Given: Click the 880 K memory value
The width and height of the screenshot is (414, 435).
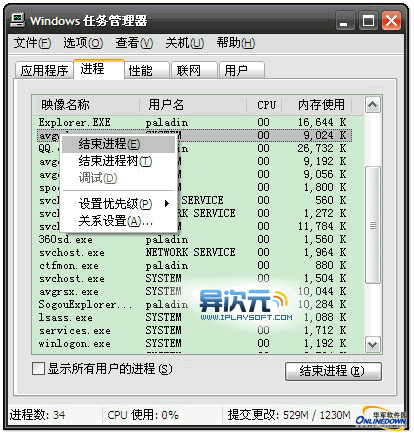Looking at the screenshot, I should 330,265.
